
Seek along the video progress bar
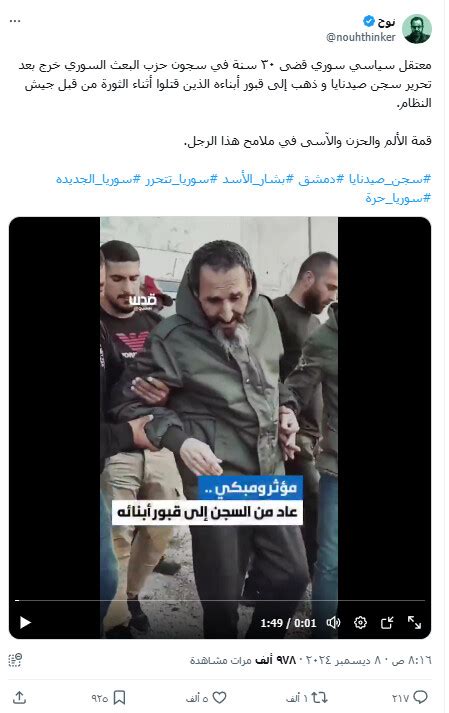(x=220, y=601)
